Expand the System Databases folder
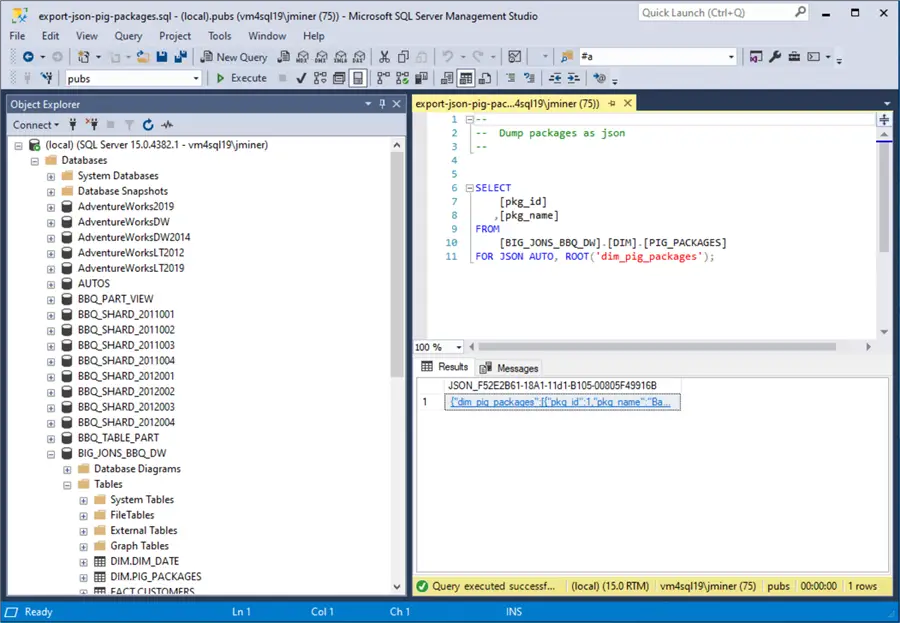 coord(51,176)
